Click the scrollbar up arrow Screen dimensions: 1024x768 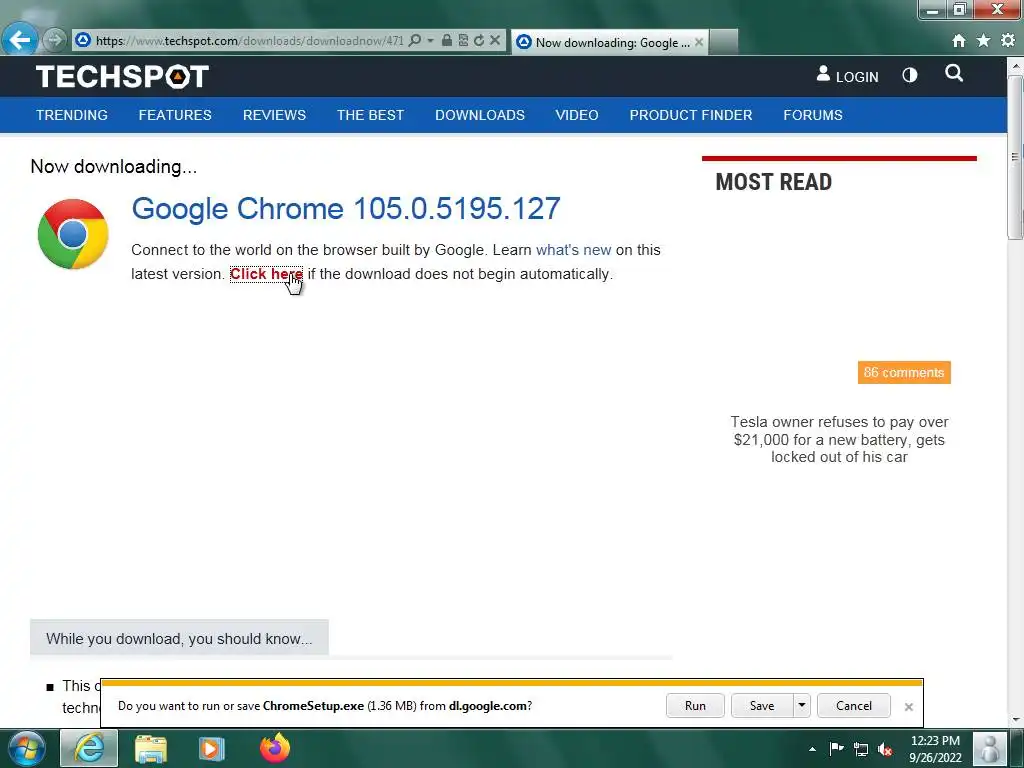[x=1015, y=65]
